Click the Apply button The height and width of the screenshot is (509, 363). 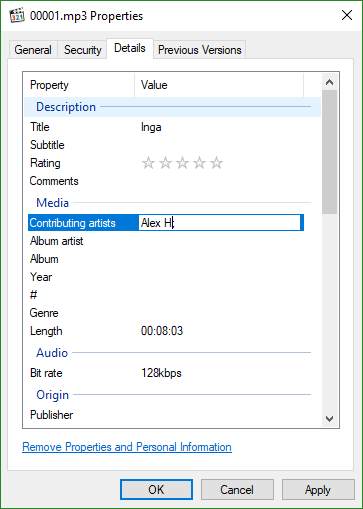point(318,490)
